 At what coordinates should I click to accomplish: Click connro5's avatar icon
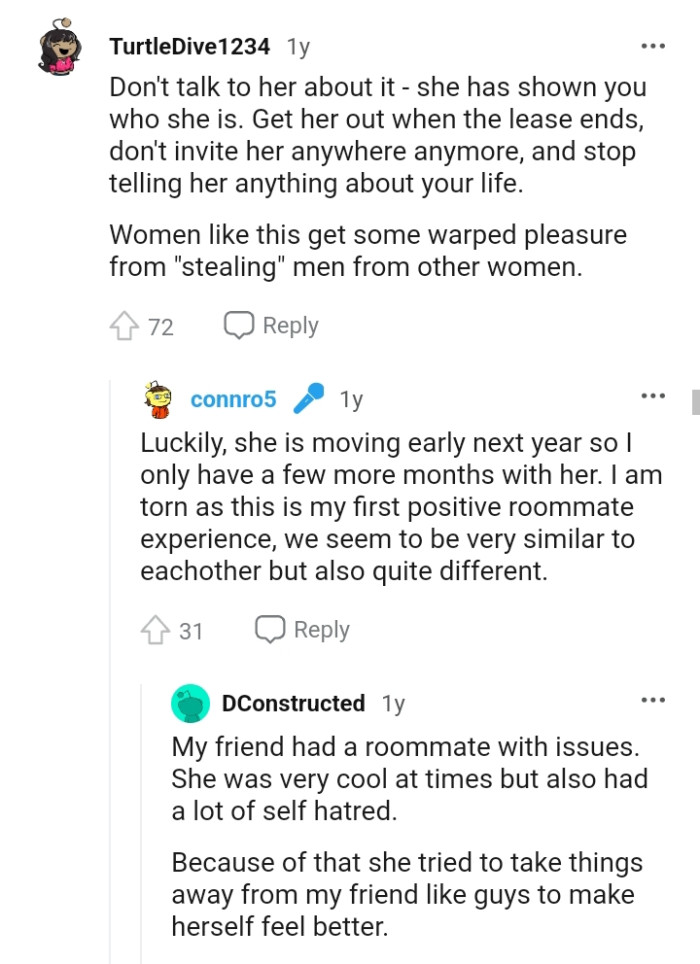pos(161,399)
